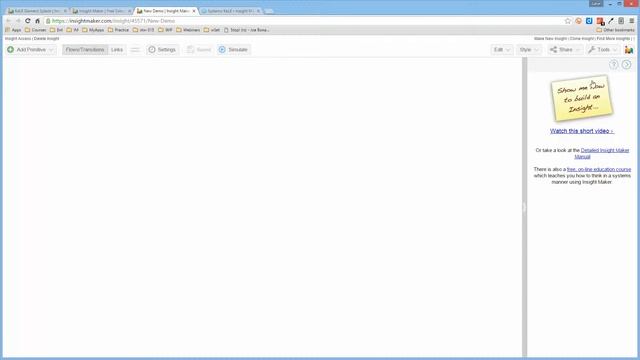The height and width of the screenshot is (360, 640).
Task: Run the model with the Simulate button
Action: 233,49
